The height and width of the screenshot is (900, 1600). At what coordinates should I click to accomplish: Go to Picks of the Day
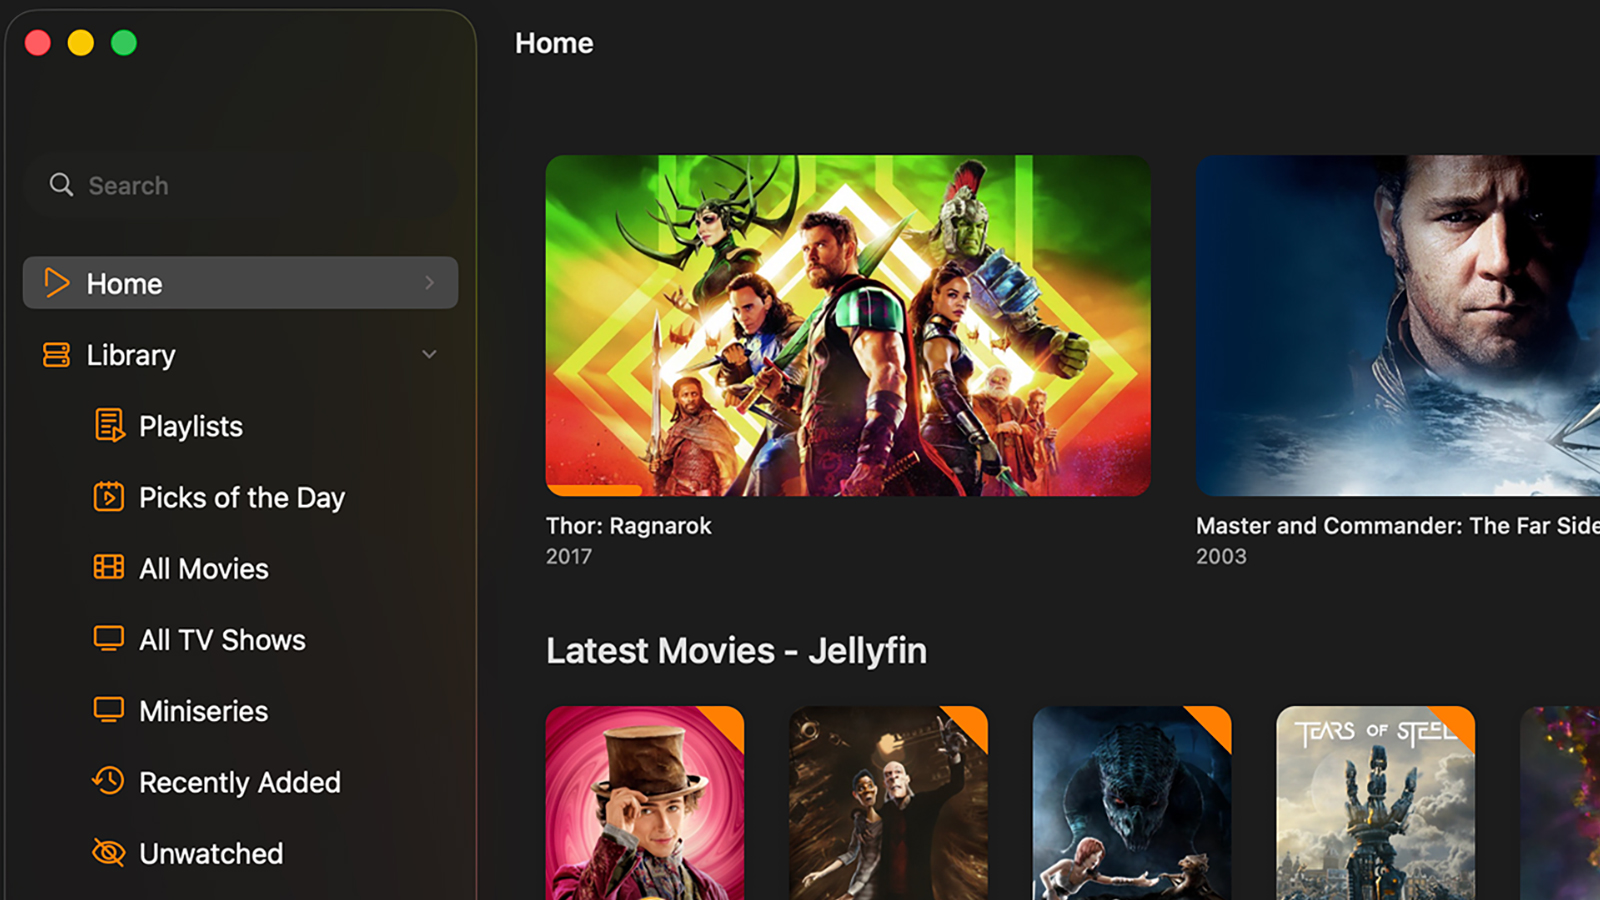click(240, 497)
